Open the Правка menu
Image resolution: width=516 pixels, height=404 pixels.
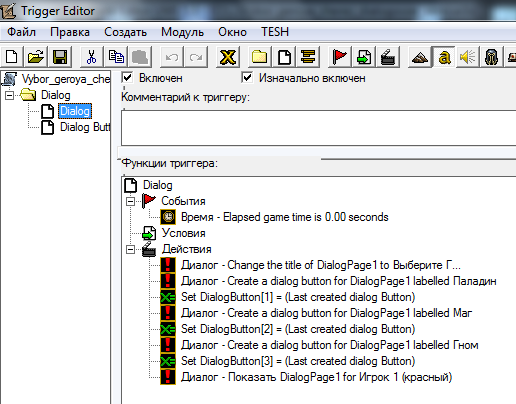pos(70,32)
